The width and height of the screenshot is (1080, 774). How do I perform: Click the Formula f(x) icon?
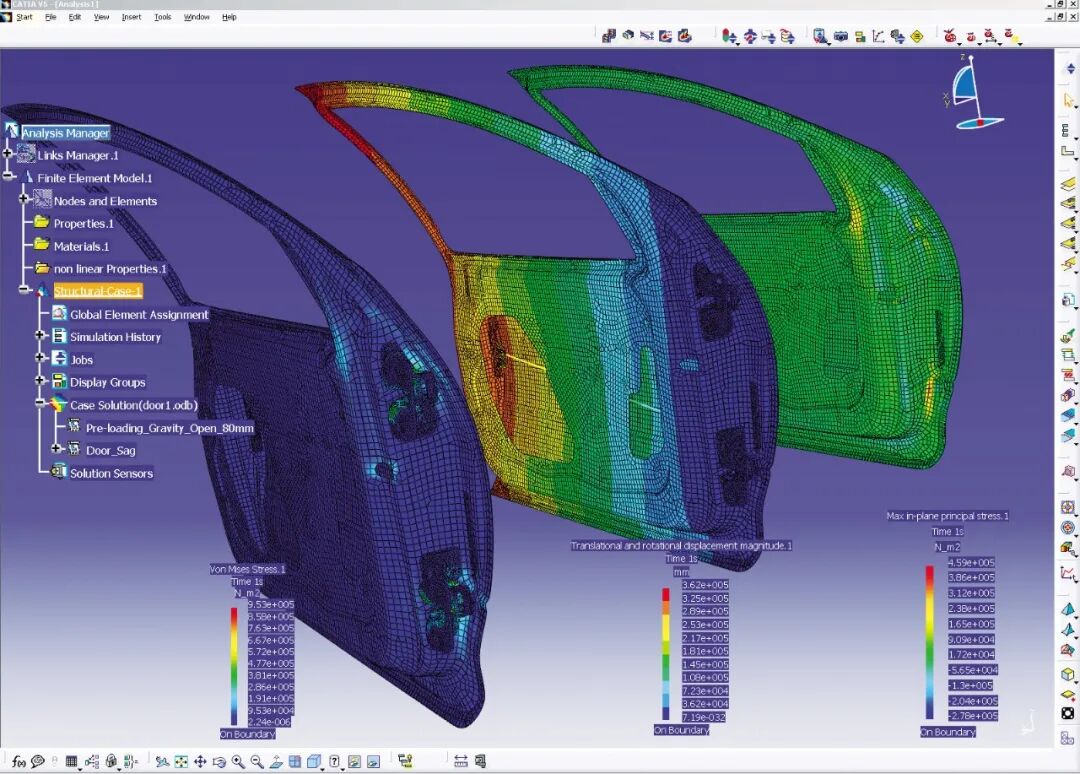(x=18, y=762)
